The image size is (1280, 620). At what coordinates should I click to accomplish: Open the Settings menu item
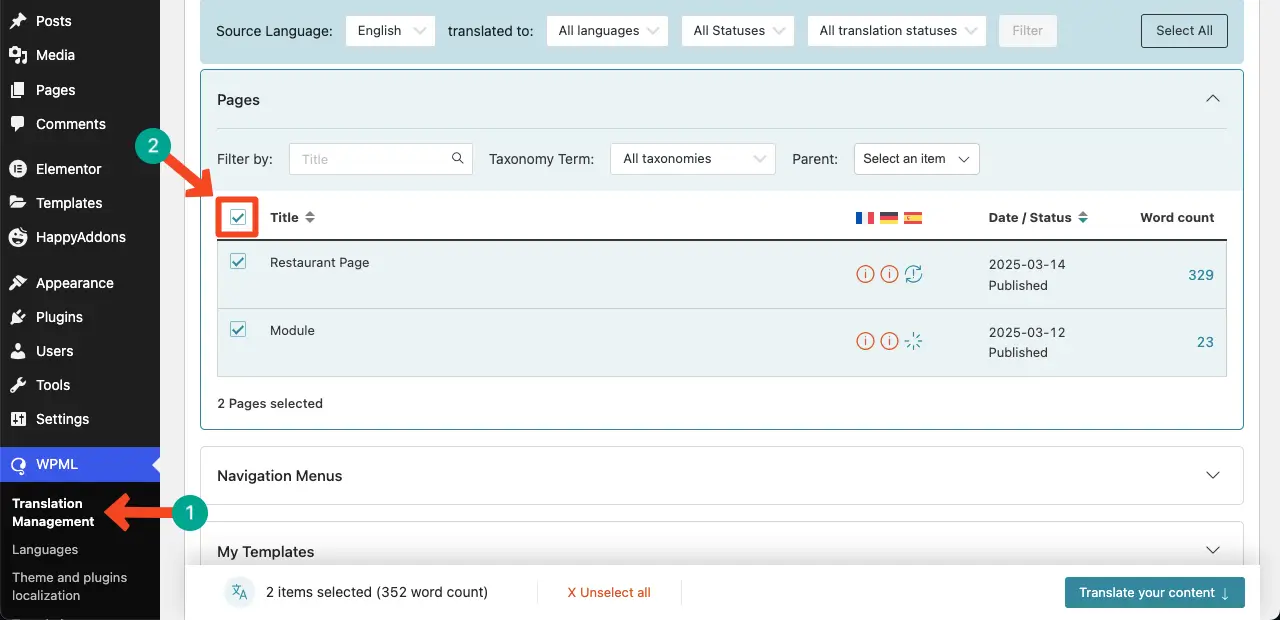[80, 419]
